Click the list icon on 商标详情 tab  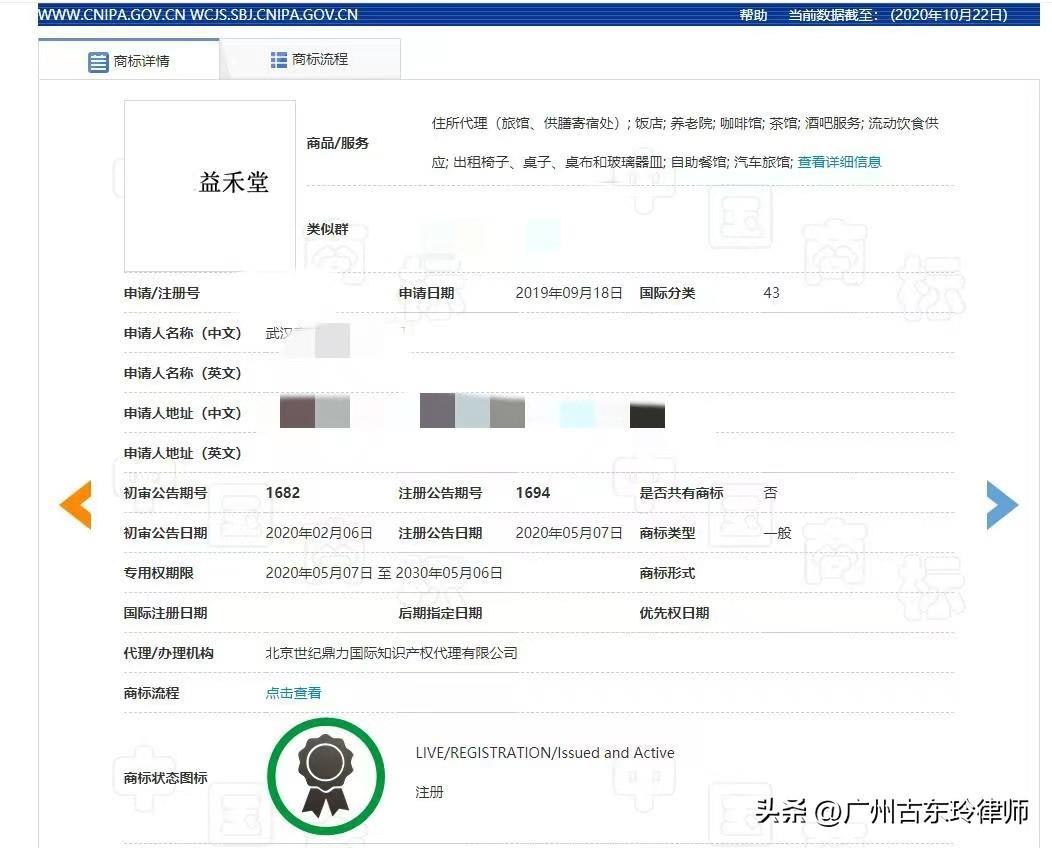pos(98,62)
